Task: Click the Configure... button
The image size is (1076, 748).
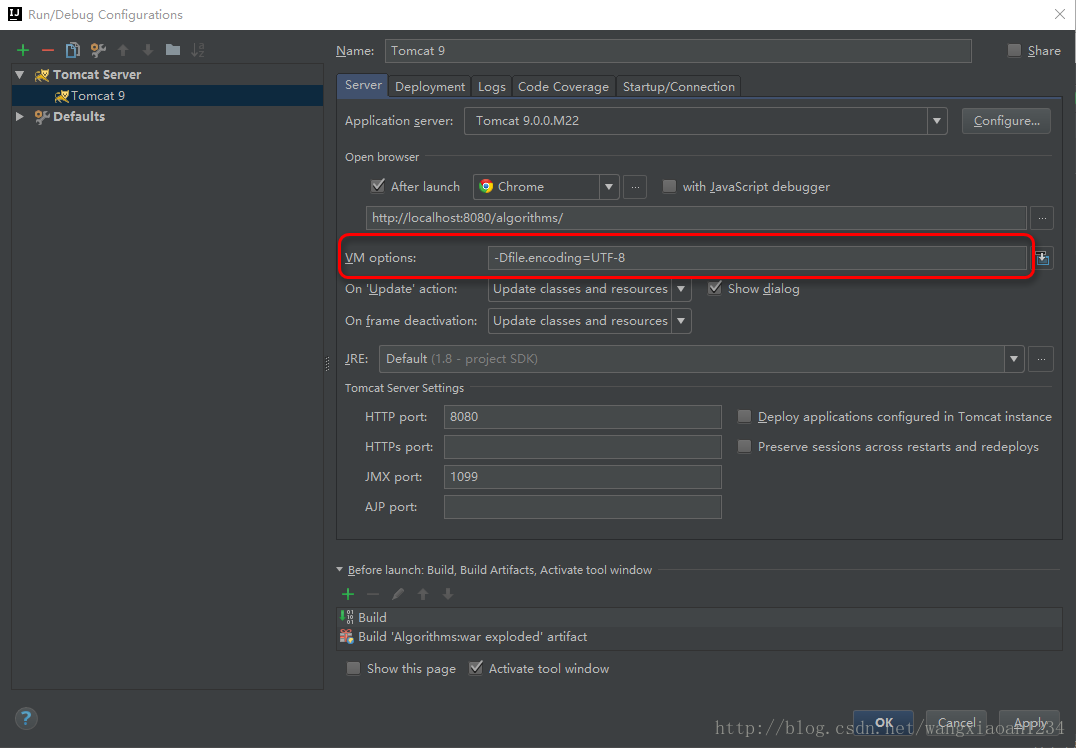Action: pyautogui.click(x=1006, y=121)
